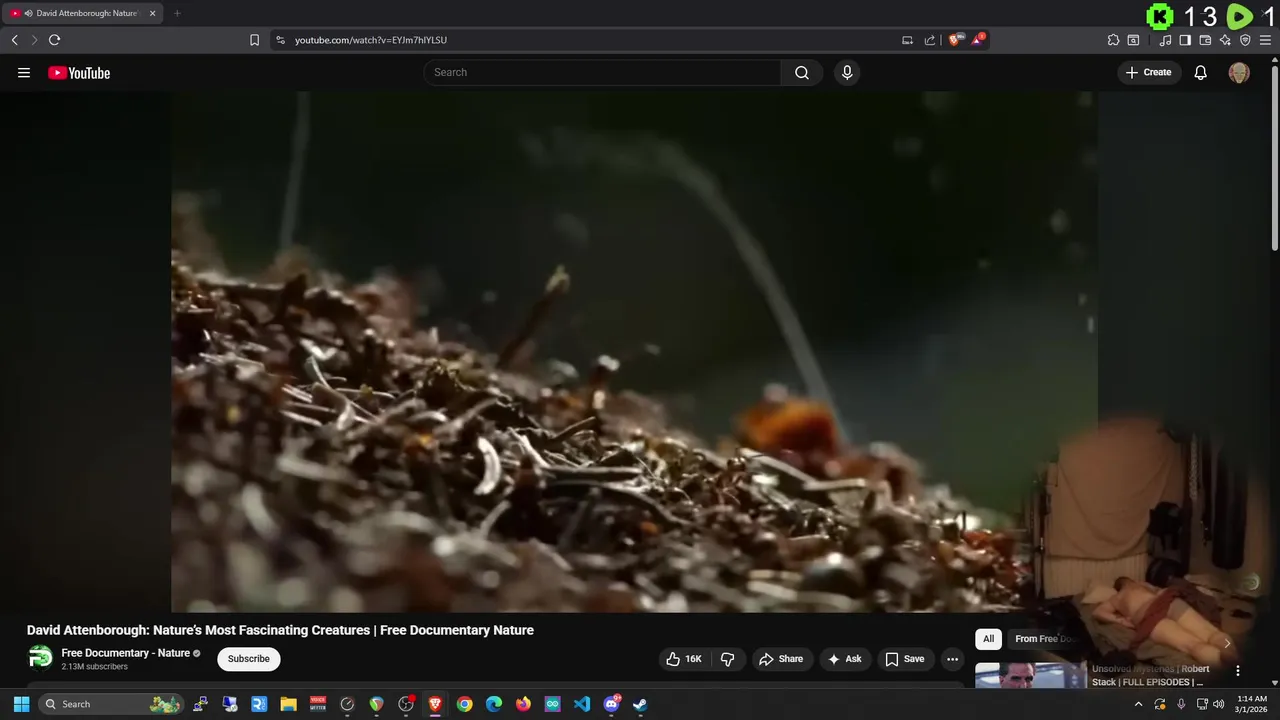Toggle the browser sidebar panel icon

pyautogui.click(x=1185, y=40)
